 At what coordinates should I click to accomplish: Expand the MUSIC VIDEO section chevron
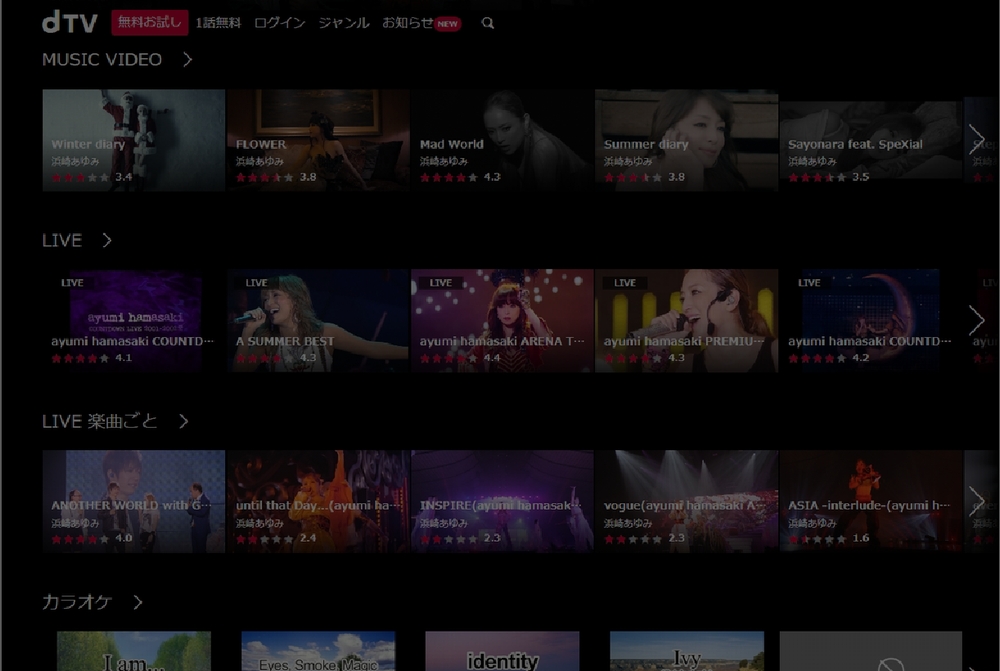tap(188, 59)
